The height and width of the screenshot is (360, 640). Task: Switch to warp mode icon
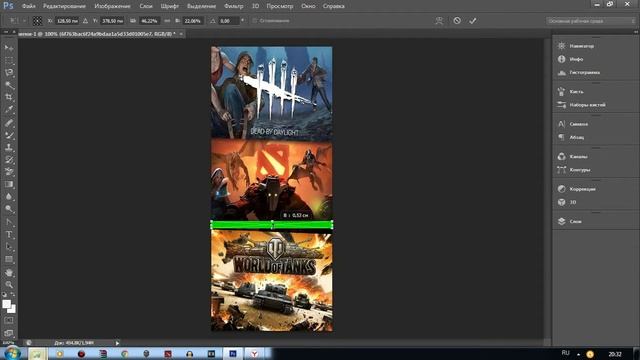tap(439, 21)
